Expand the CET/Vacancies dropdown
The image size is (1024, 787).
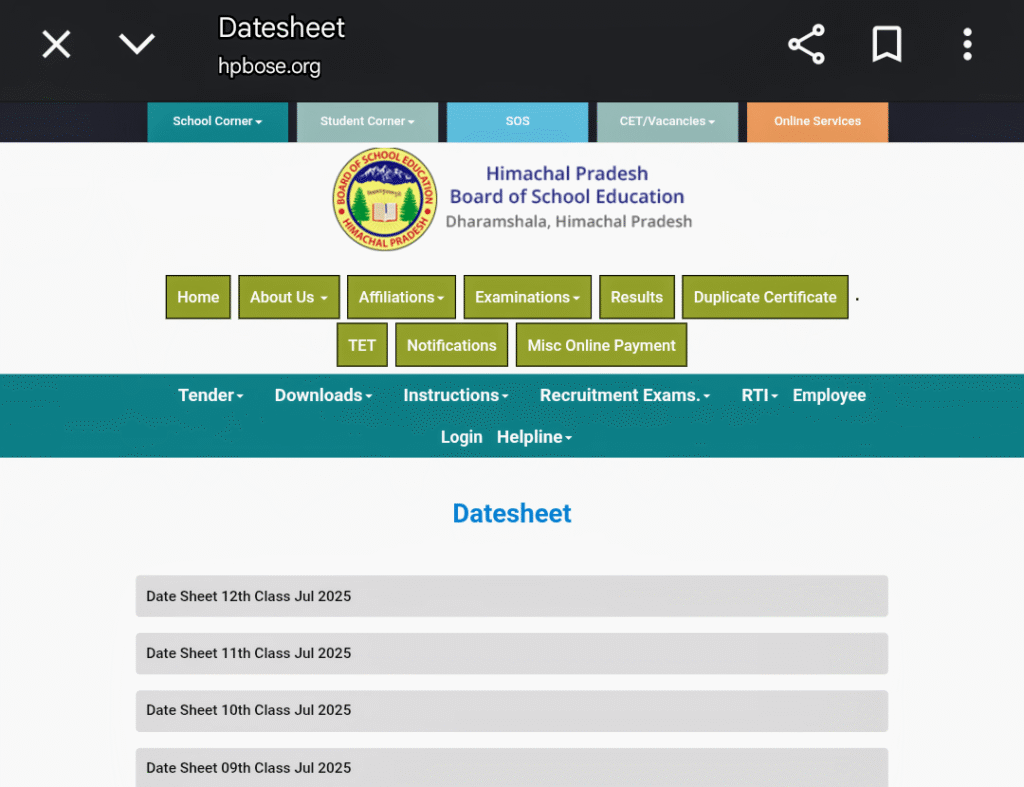tap(667, 122)
